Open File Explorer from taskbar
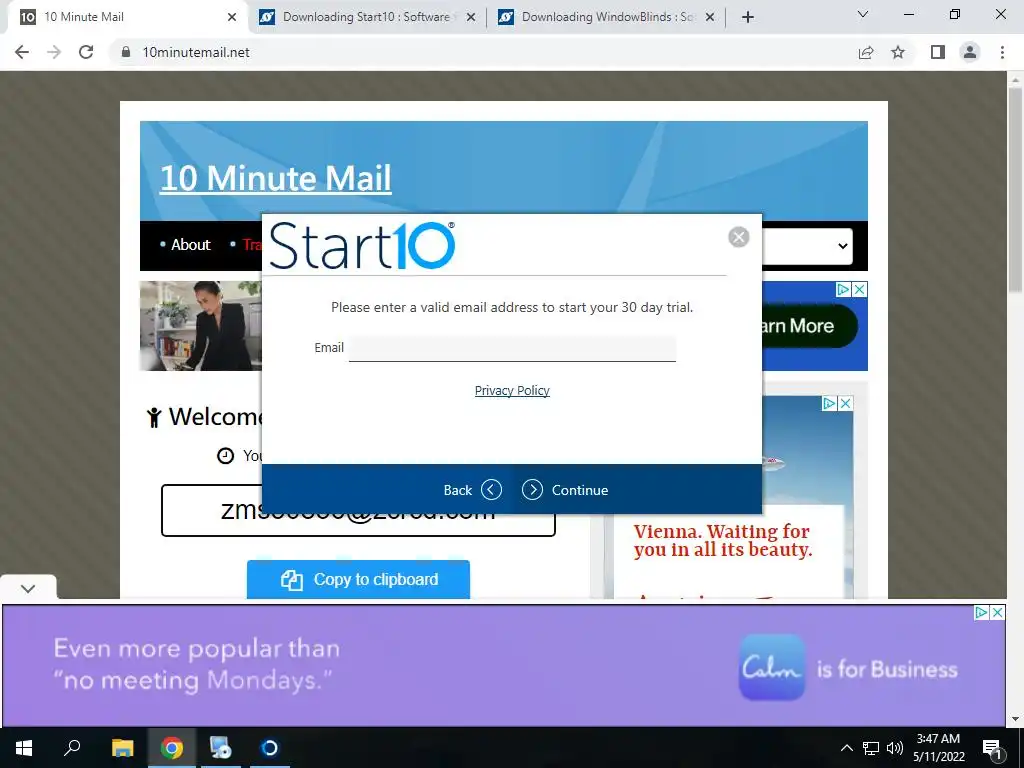1024x768 pixels. tap(122, 748)
